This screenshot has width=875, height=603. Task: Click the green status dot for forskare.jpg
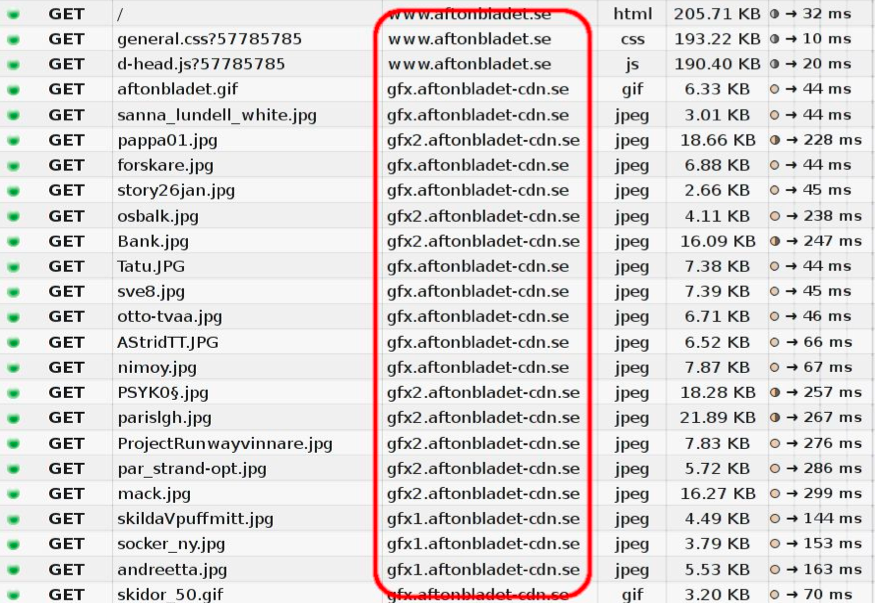tap(13, 166)
